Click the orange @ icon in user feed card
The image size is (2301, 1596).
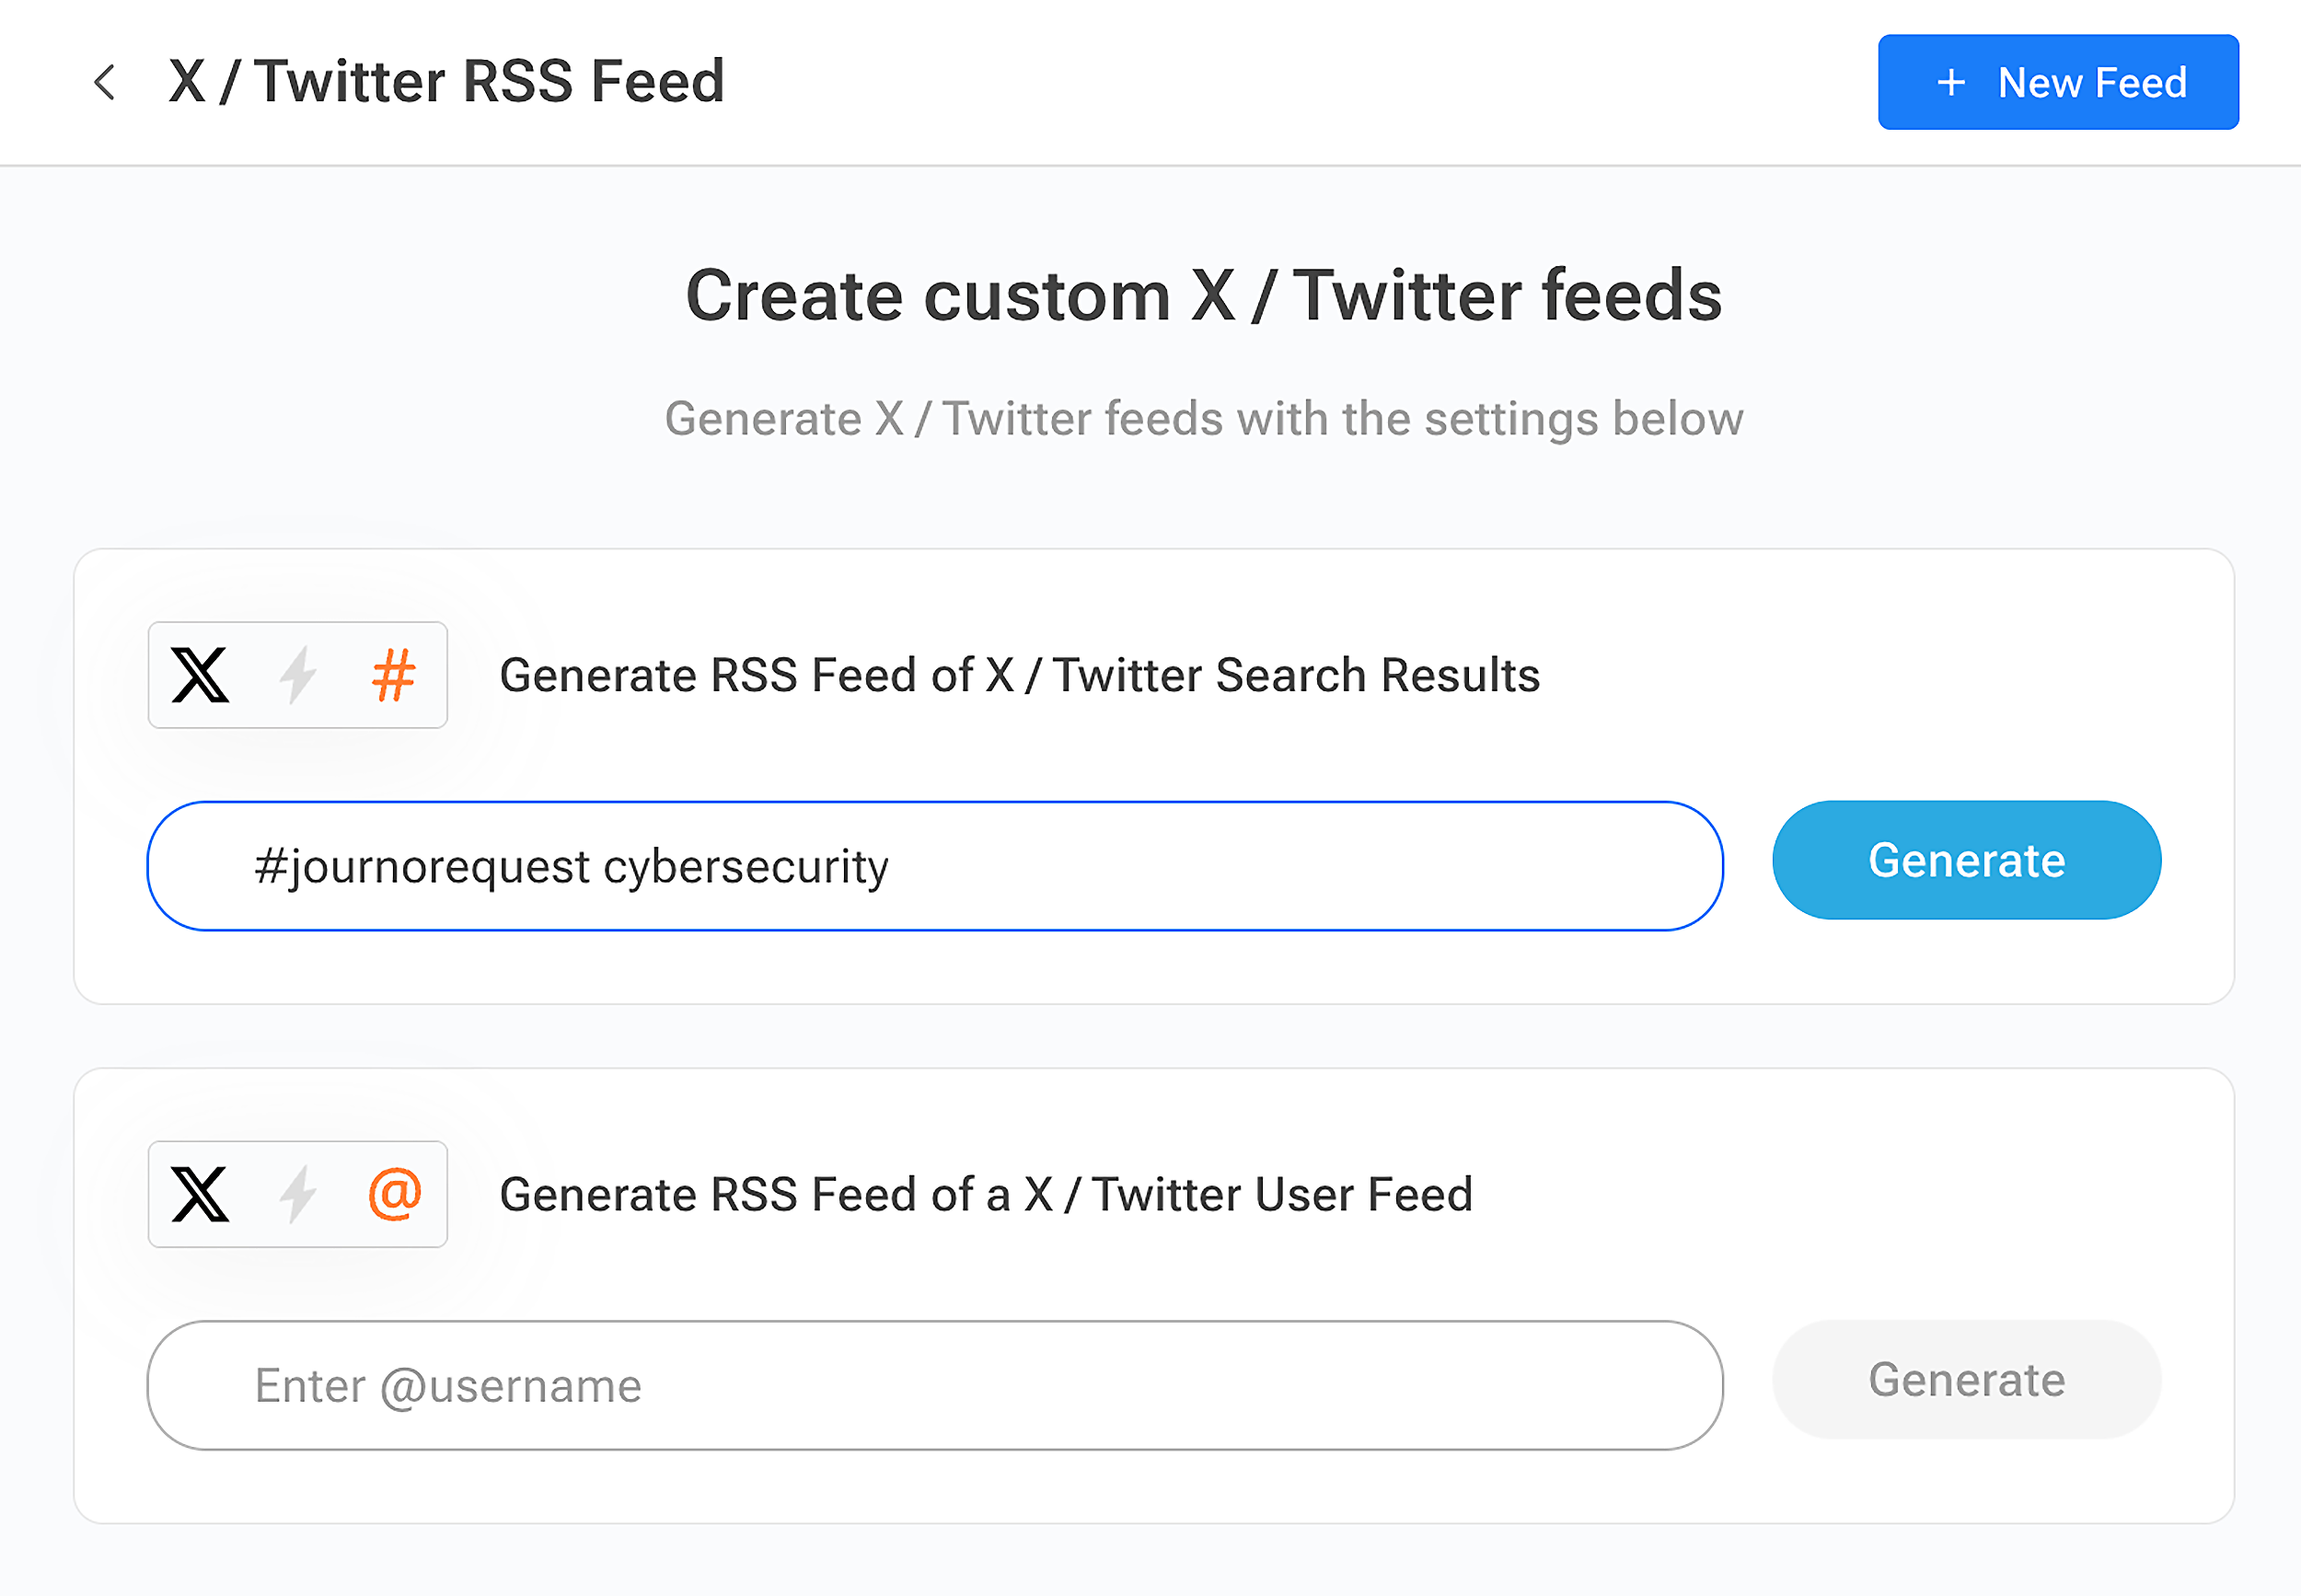coord(396,1194)
